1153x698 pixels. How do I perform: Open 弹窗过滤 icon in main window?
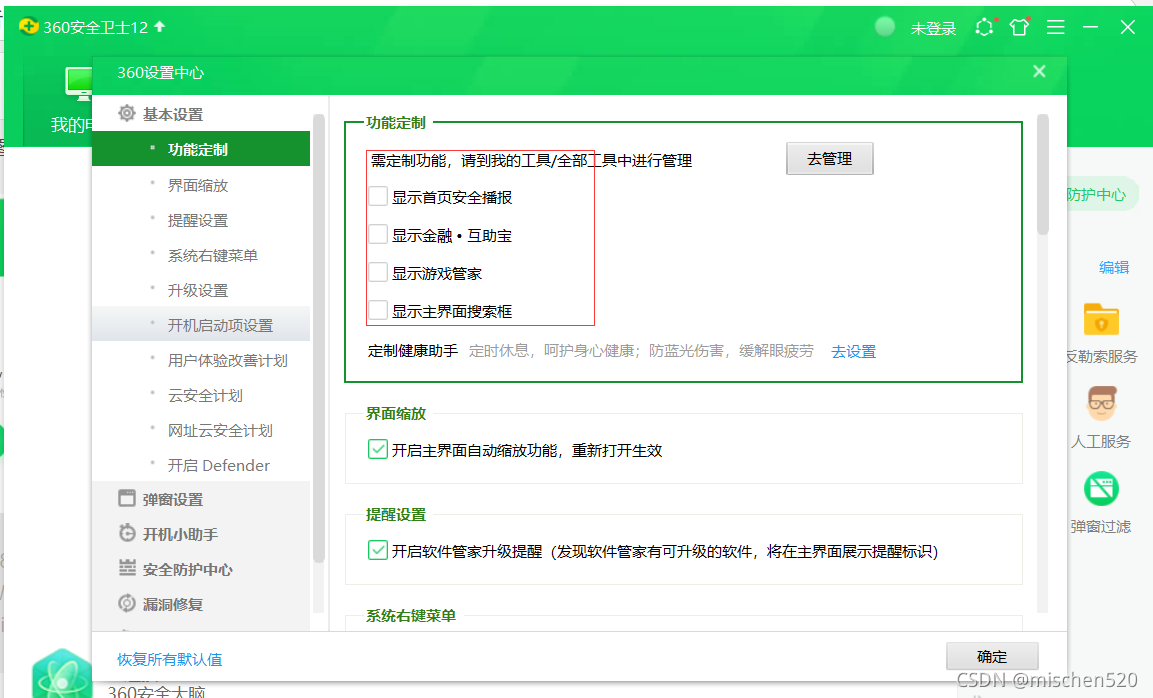click(1101, 489)
